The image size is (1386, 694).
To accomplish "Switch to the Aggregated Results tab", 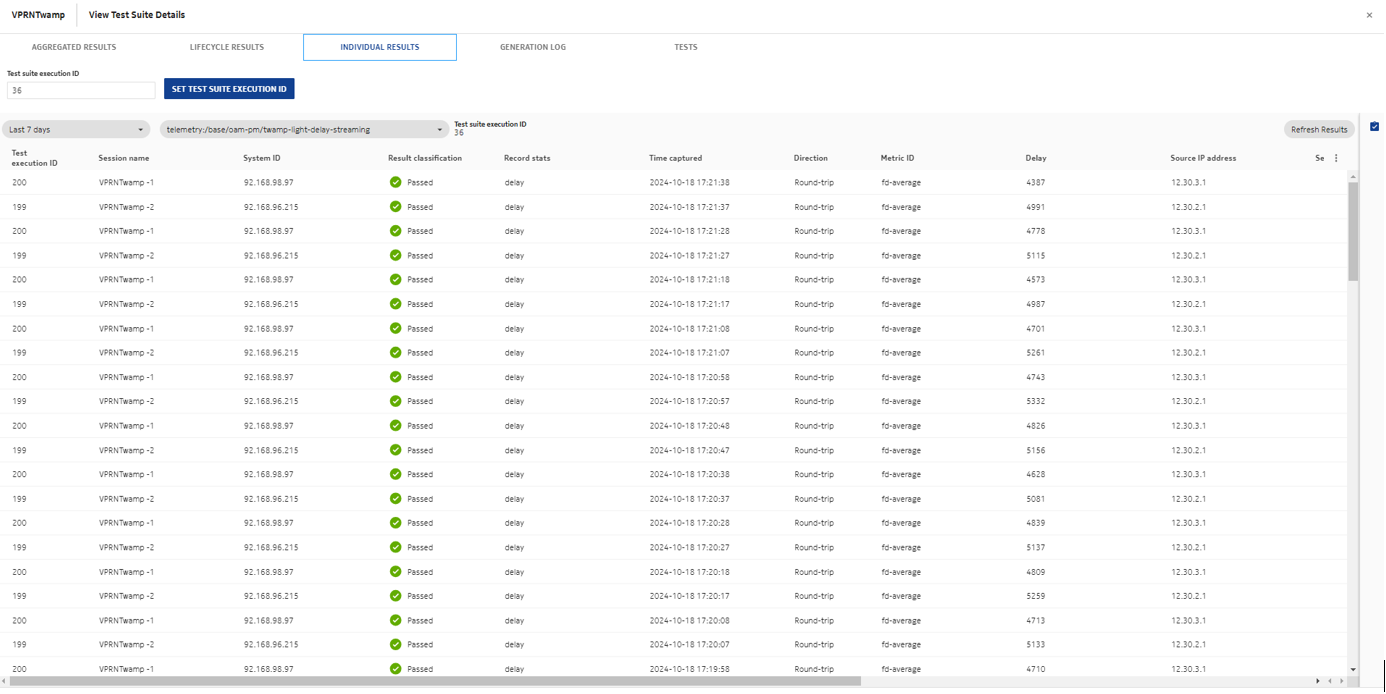I will tap(74, 47).
